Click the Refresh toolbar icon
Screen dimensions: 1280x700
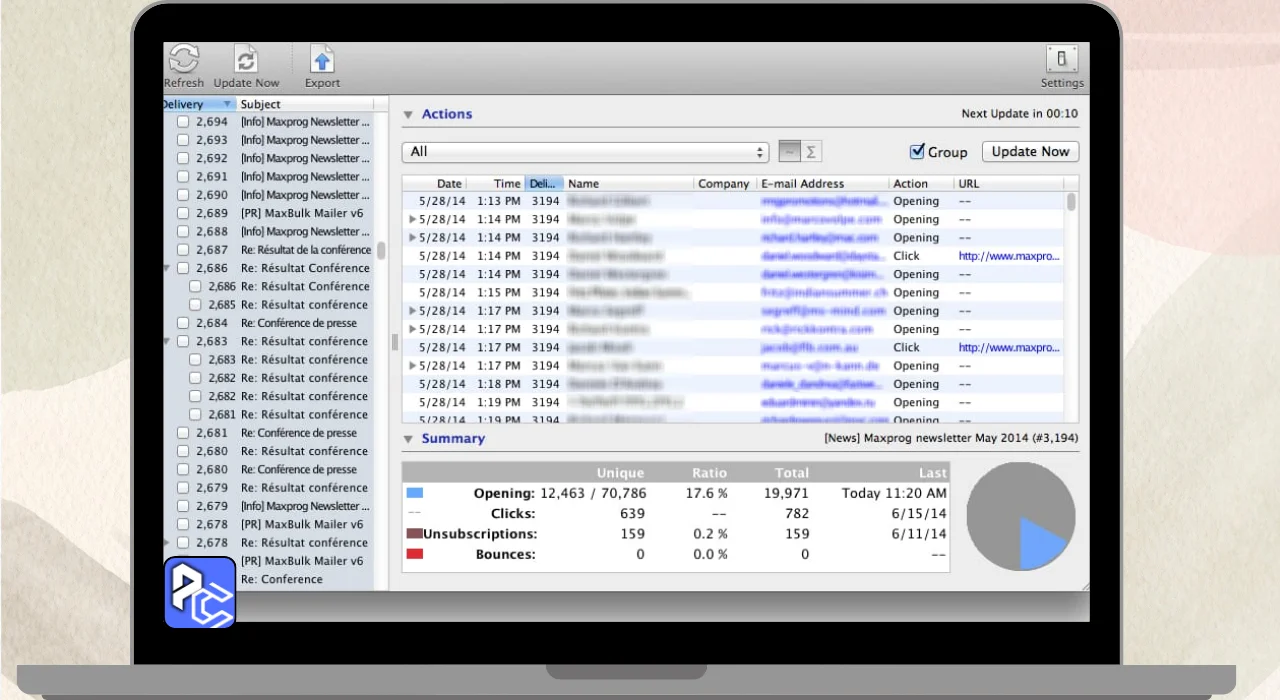tap(183, 59)
